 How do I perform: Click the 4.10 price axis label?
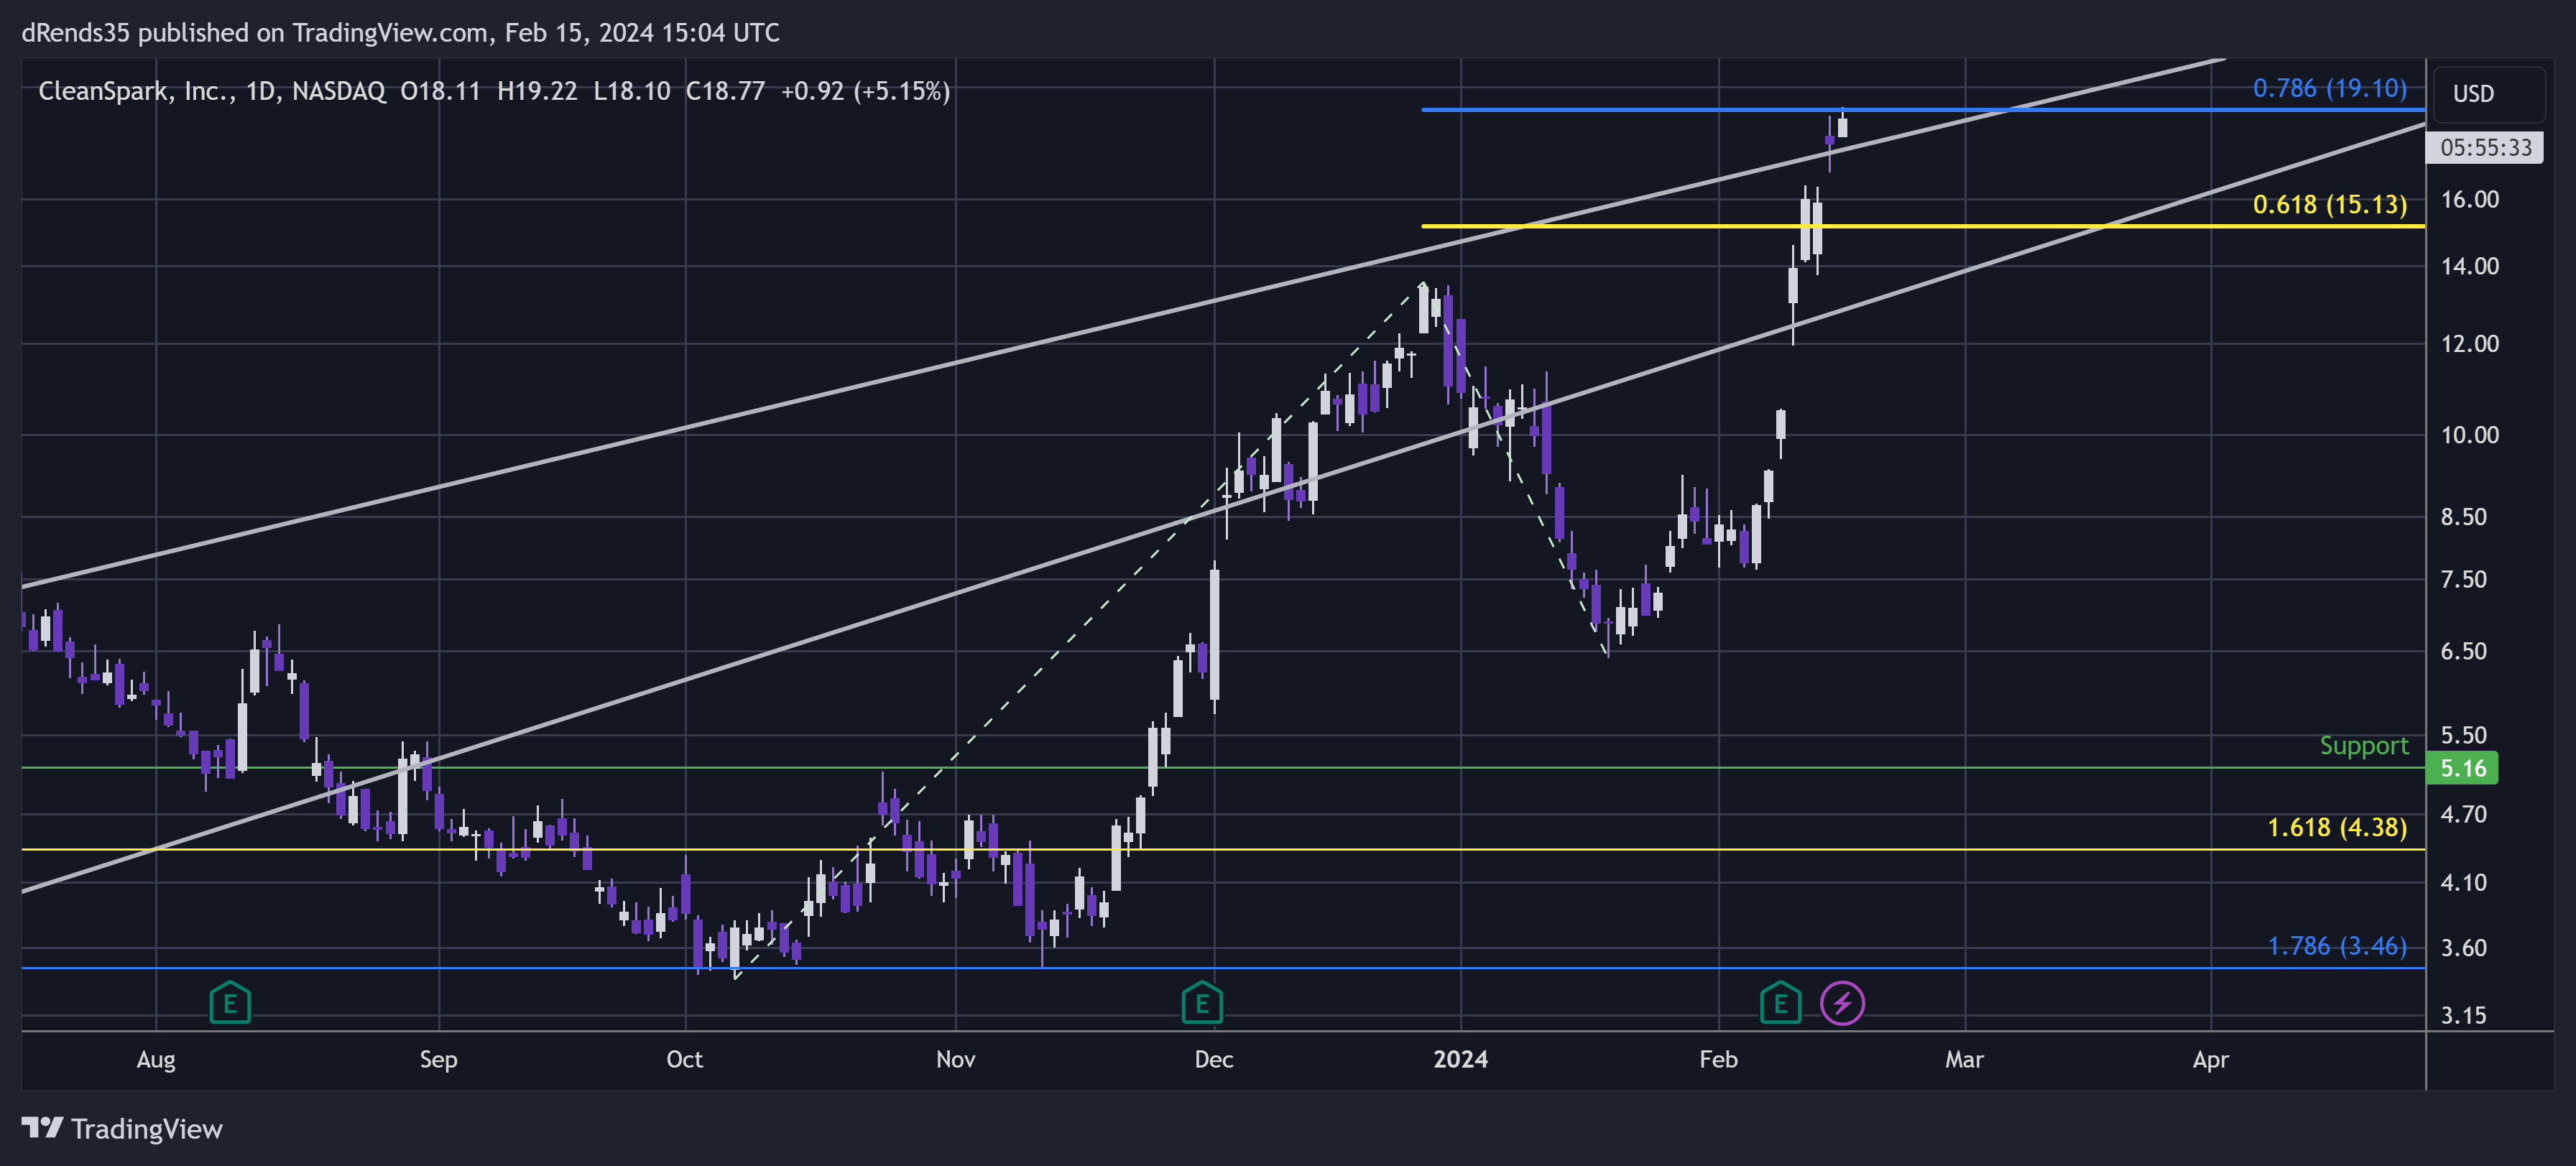point(2463,882)
